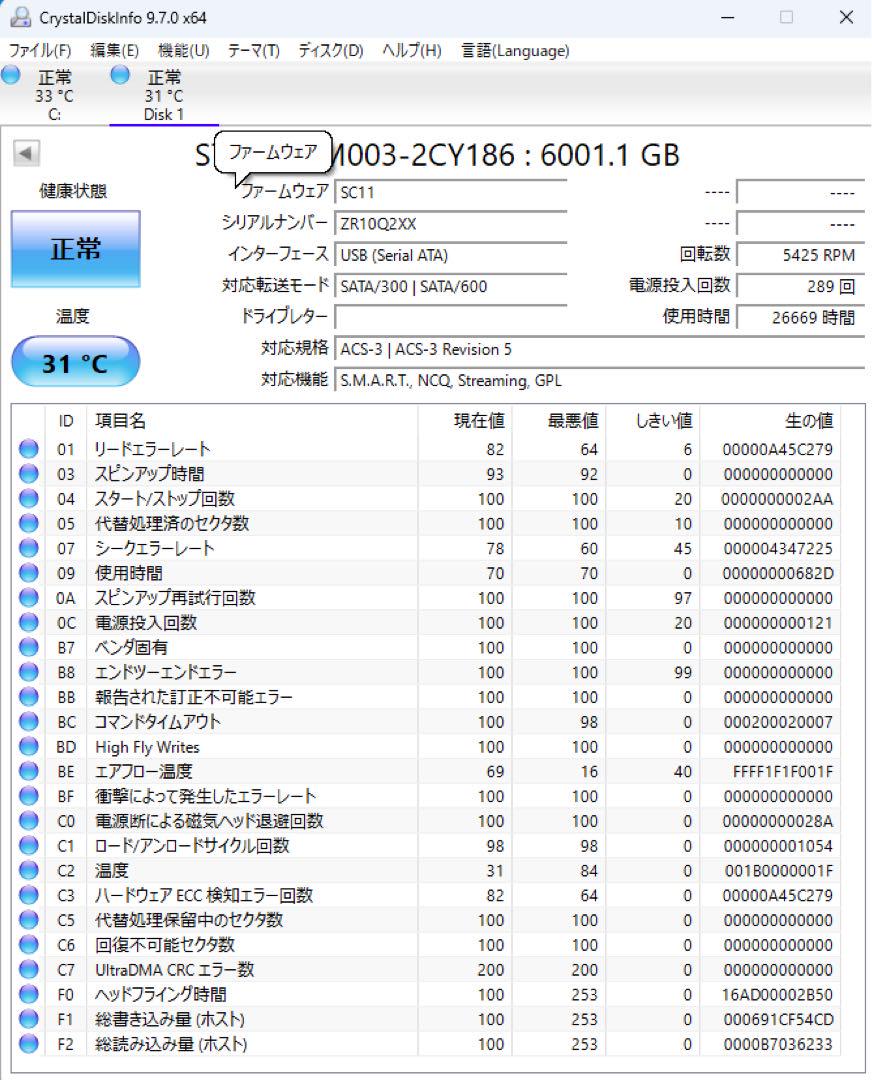Click the status dot for UltraDMA CRC エラー数
The width and height of the screenshot is (872, 1080).
pos(29,970)
